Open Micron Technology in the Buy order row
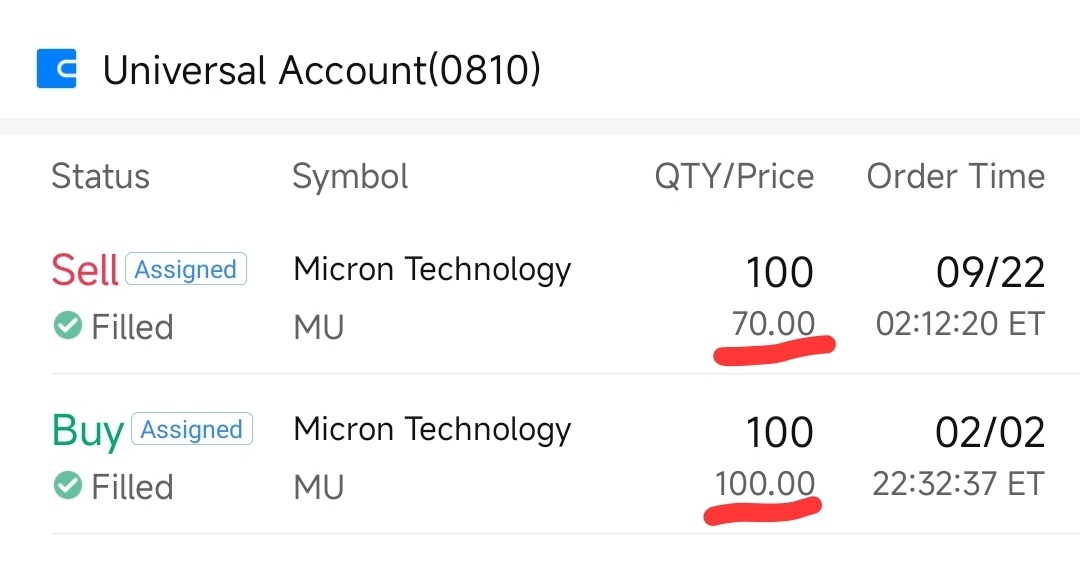 [433, 430]
